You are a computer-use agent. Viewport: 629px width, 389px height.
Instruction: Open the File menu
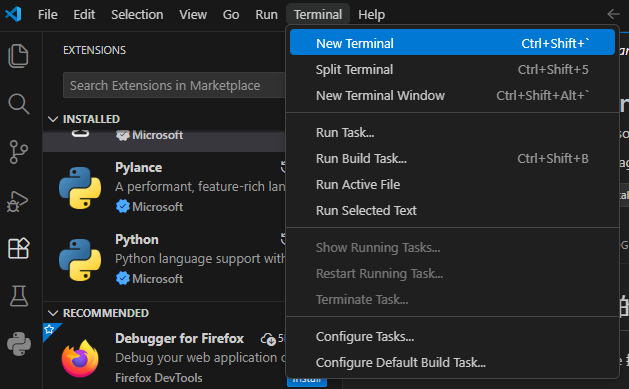[x=48, y=14]
